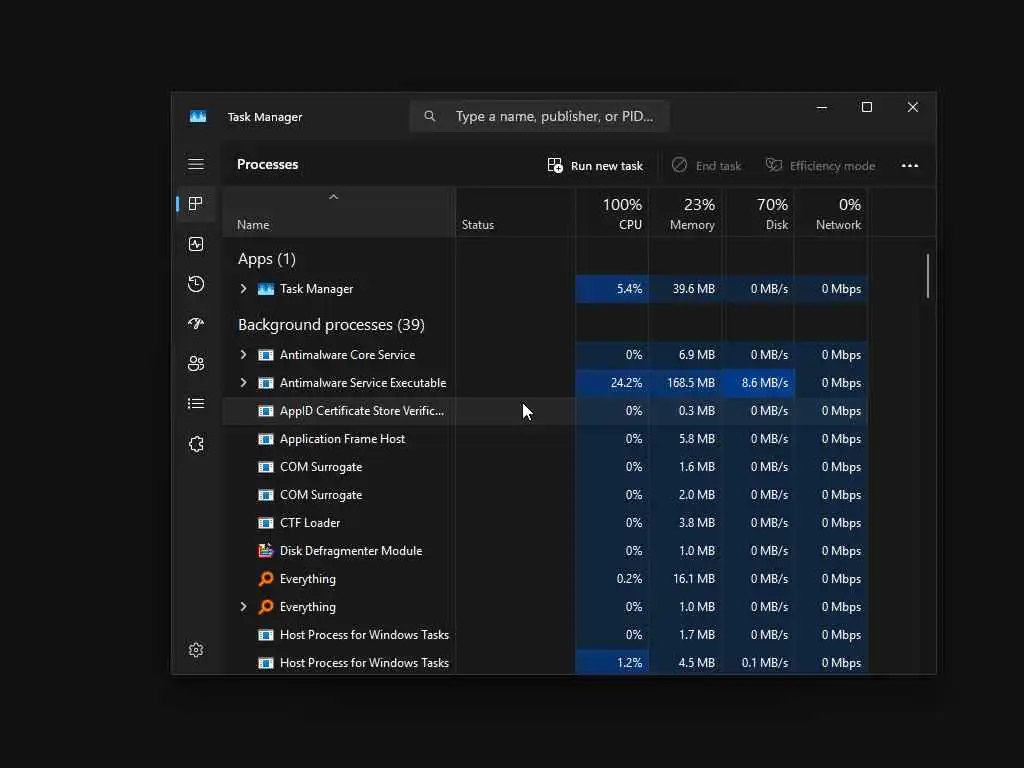Open the Users sidebar icon
This screenshot has height=768, width=1024.
(196, 363)
